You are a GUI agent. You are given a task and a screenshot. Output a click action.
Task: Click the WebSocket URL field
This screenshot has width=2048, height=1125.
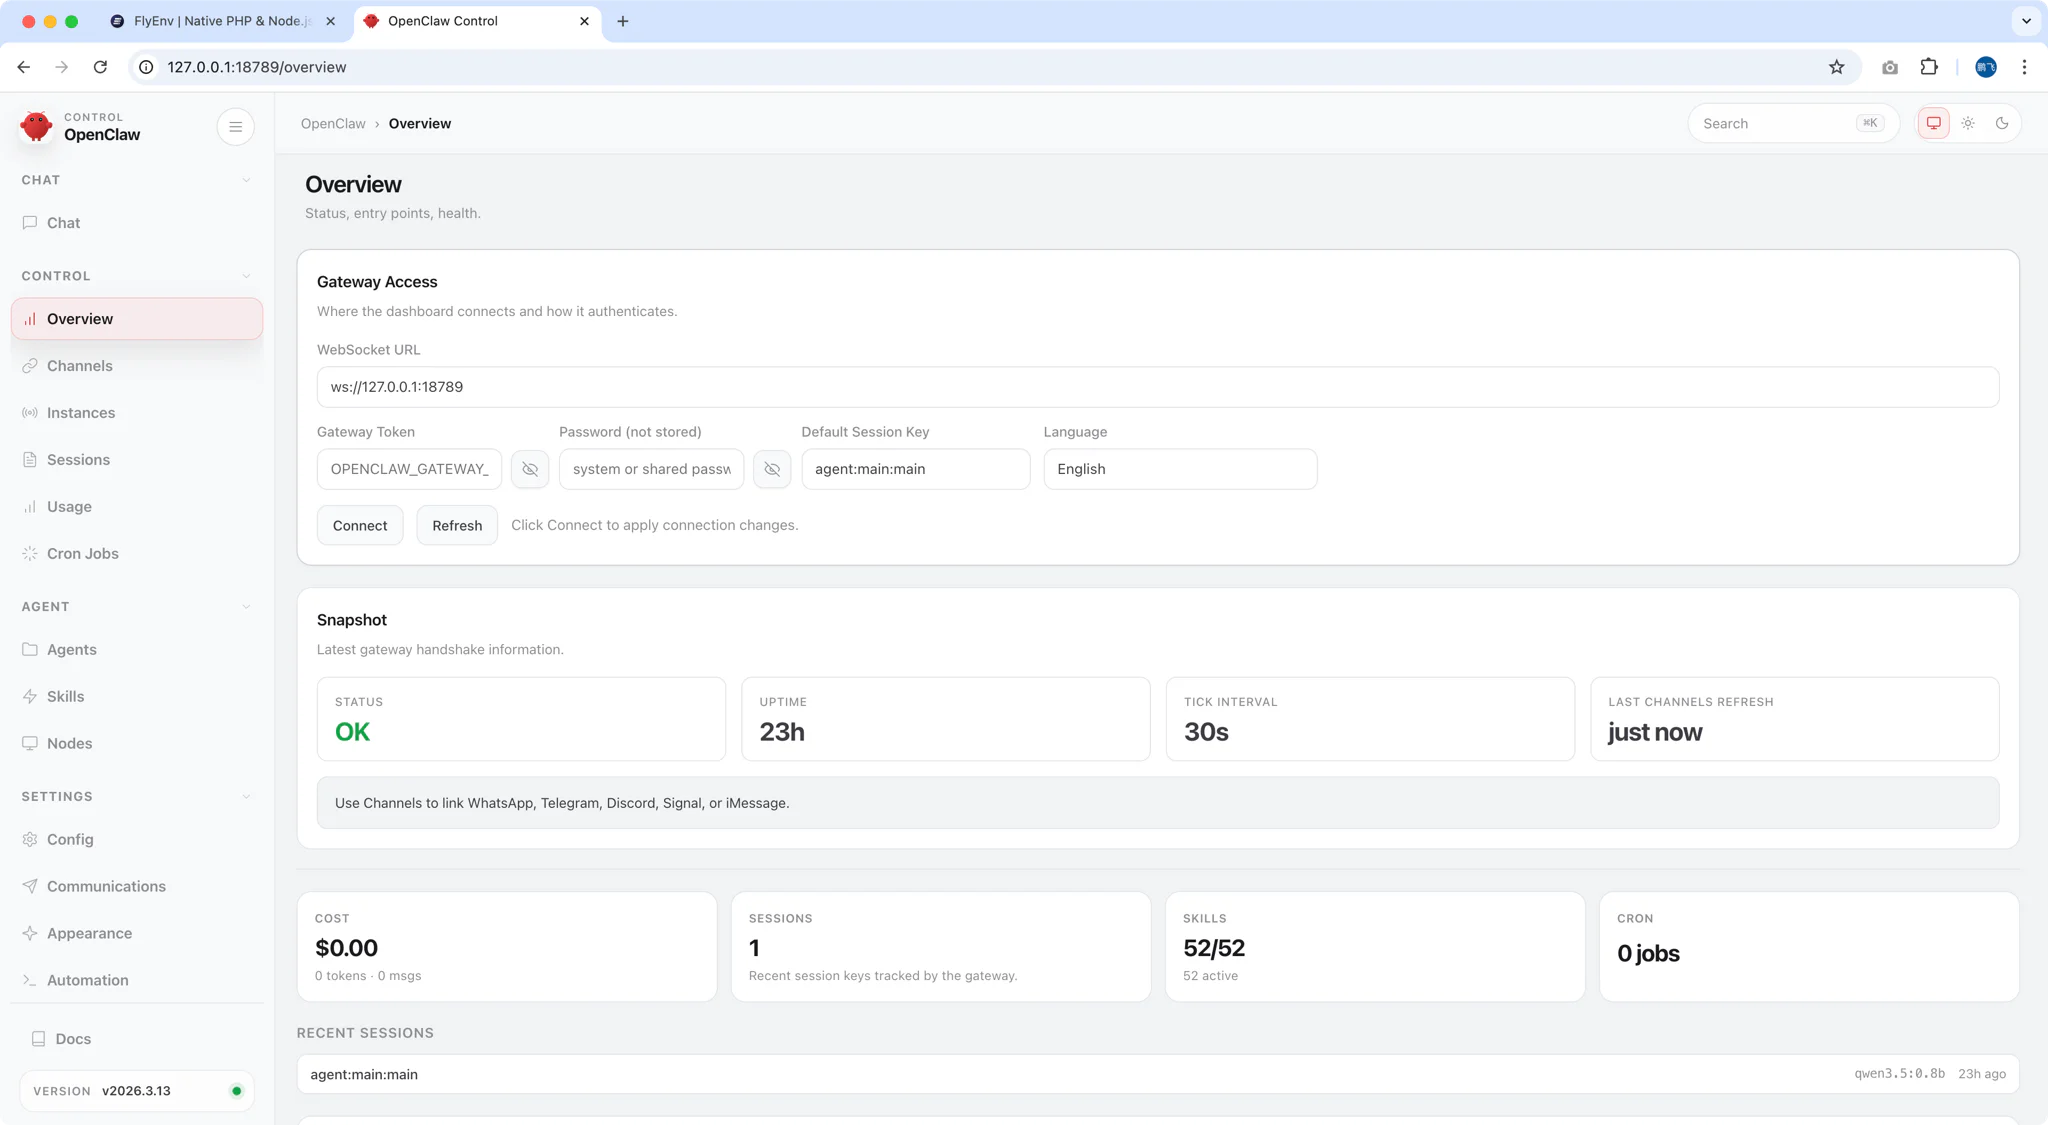coord(1157,387)
